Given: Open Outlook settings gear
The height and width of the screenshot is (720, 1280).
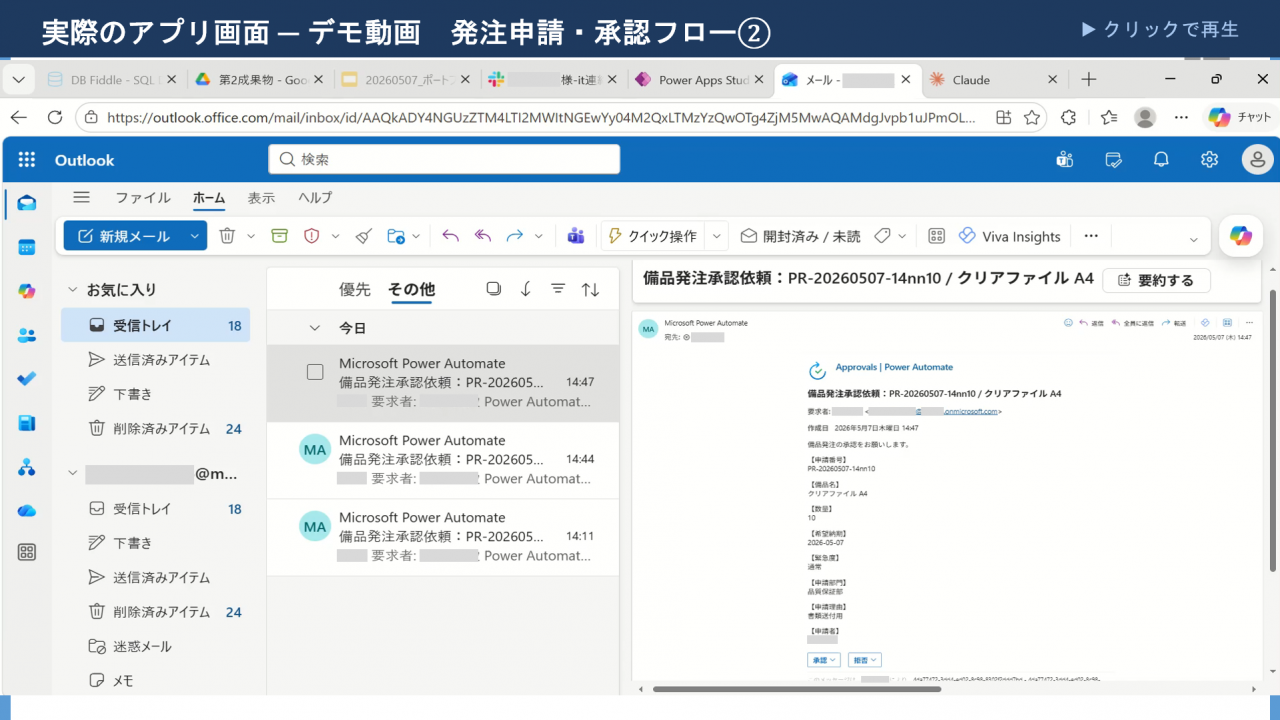Looking at the screenshot, I should [x=1209, y=160].
